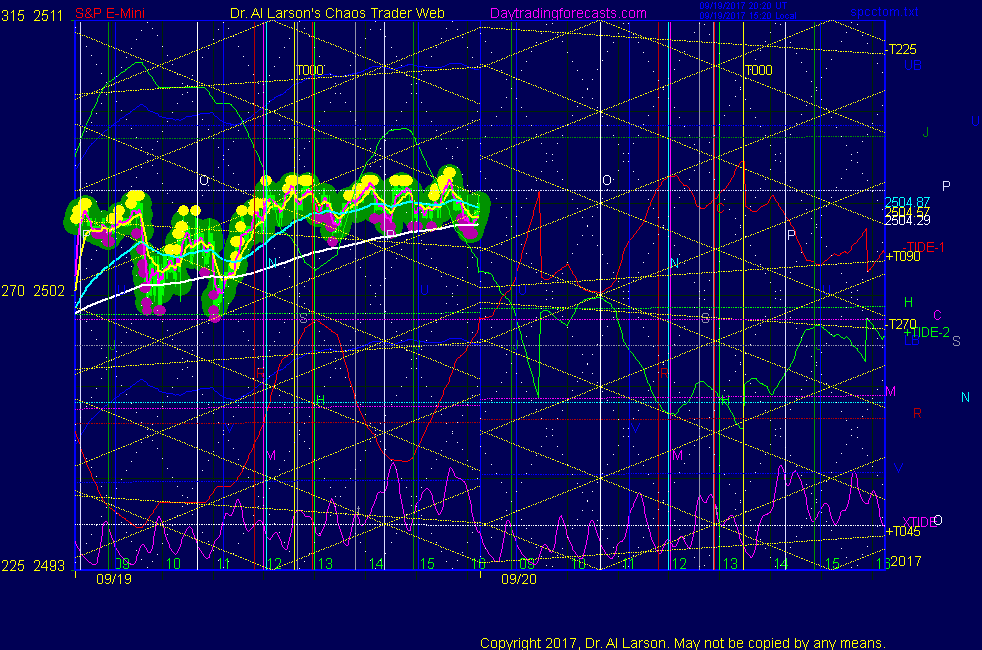Click the cyan '2504.87' price value
This screenshot has height=650, width=982.
coord(907,202)
